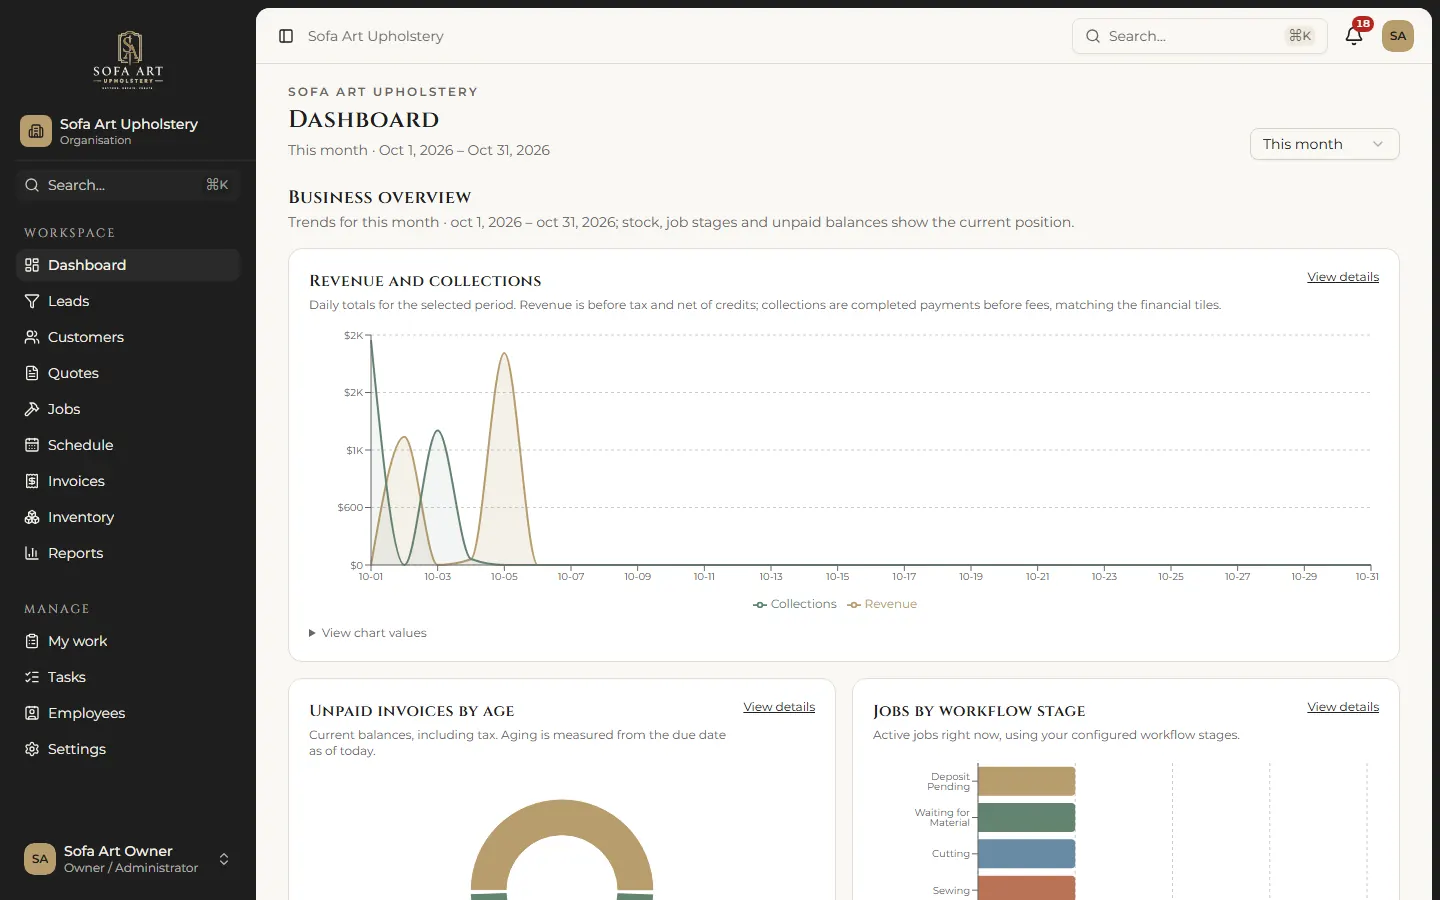Viewport: 1440px width, 900px height.
Task: View details for Revenue and Collections
Action: tap(1343, 277)
